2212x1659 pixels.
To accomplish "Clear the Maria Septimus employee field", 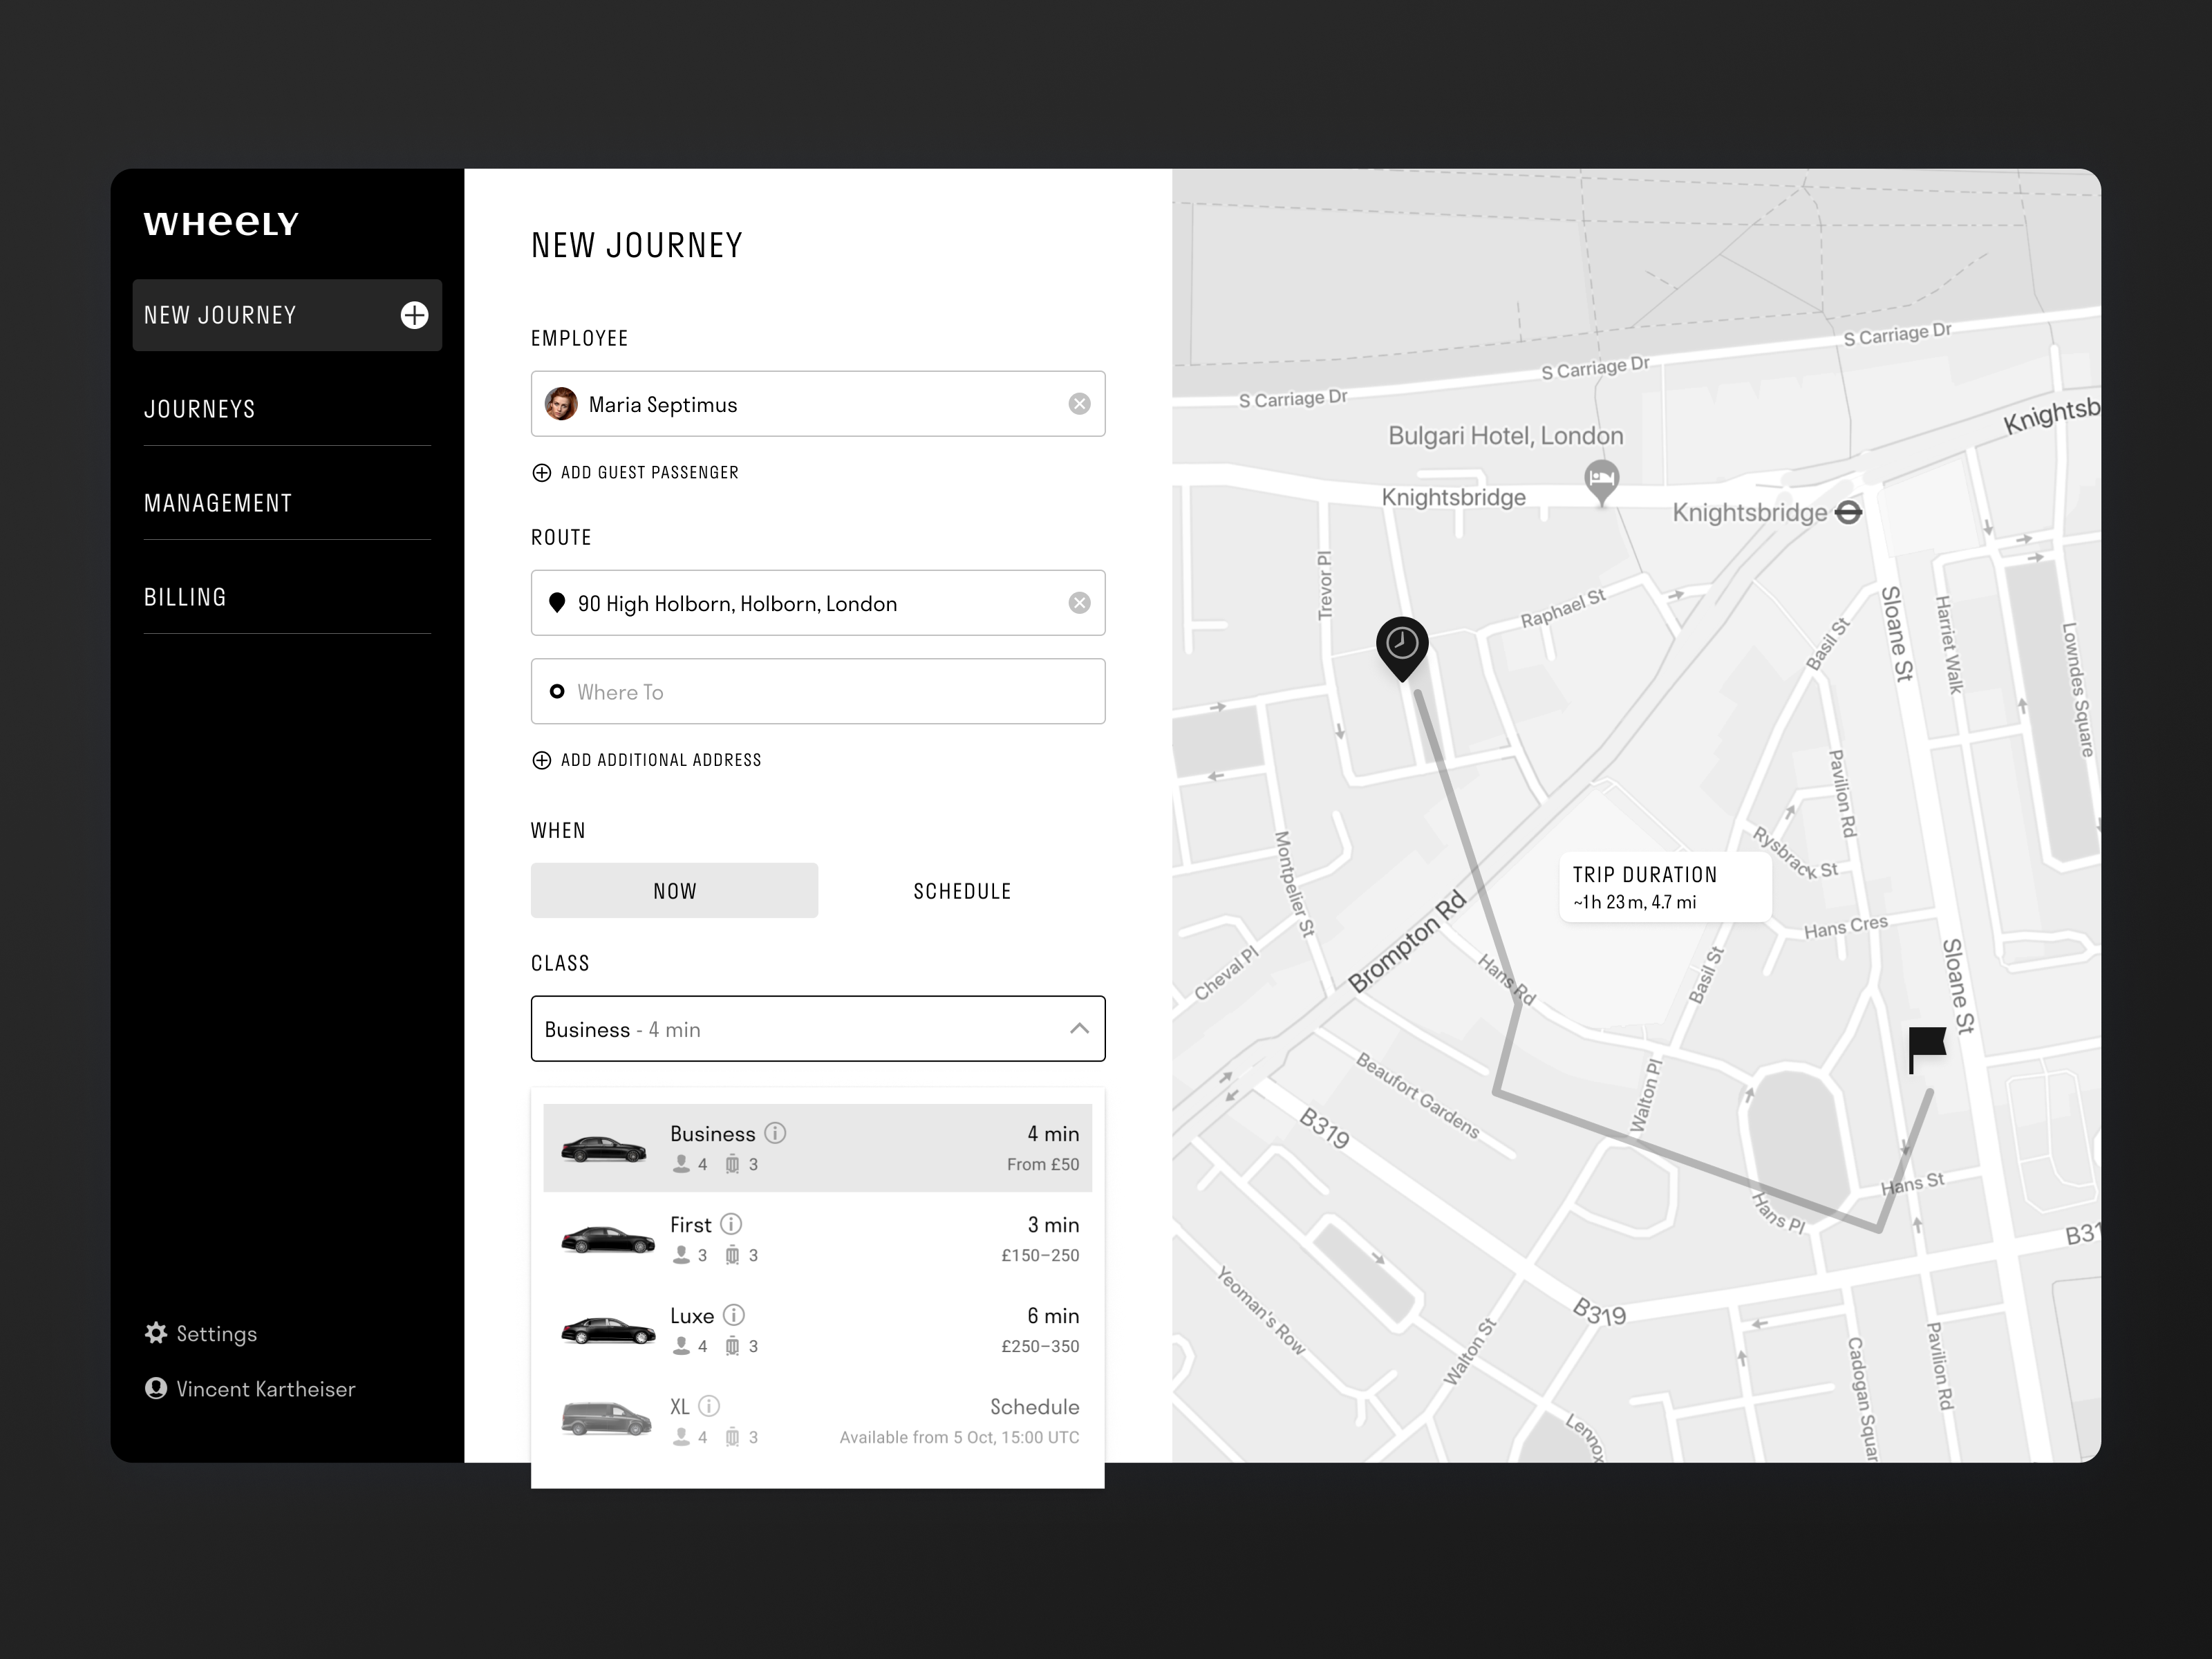I will pyautogui.click(x=1079, y=404).
